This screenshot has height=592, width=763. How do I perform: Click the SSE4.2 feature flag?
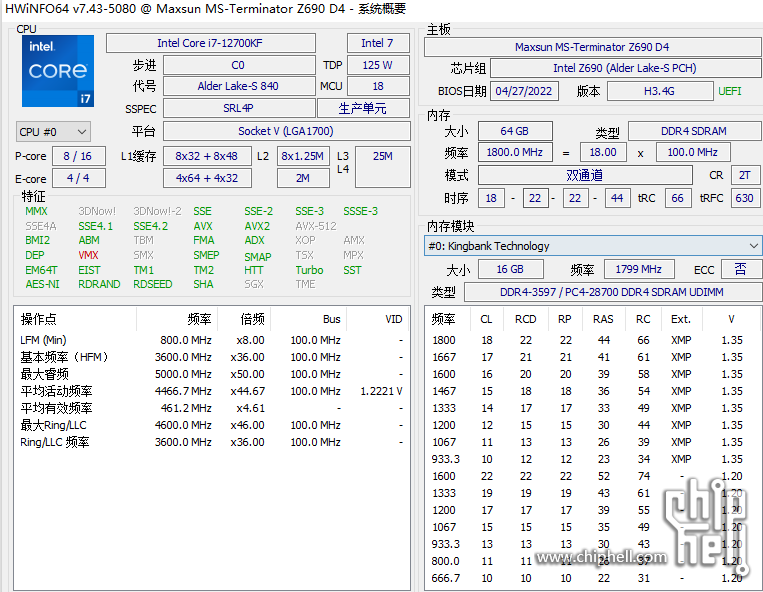click(x=150, y=226)
